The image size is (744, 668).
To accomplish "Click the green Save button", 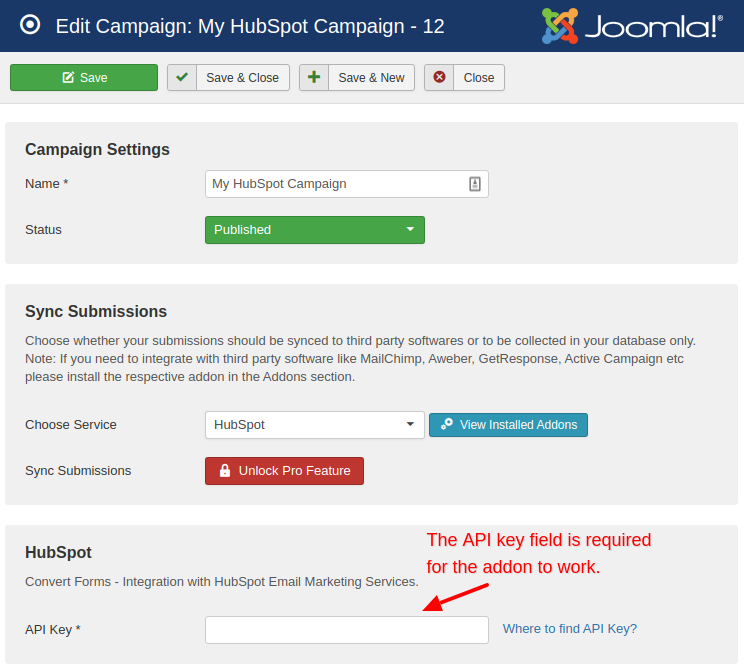I will (x=84, y=77).
